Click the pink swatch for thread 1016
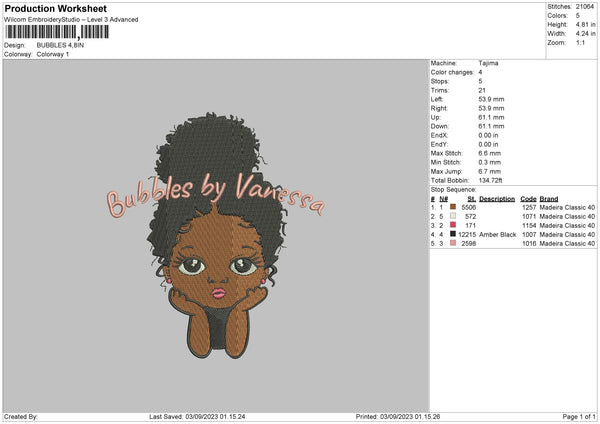This screenshot has height=424, width=600. click(x=453, y=243)
